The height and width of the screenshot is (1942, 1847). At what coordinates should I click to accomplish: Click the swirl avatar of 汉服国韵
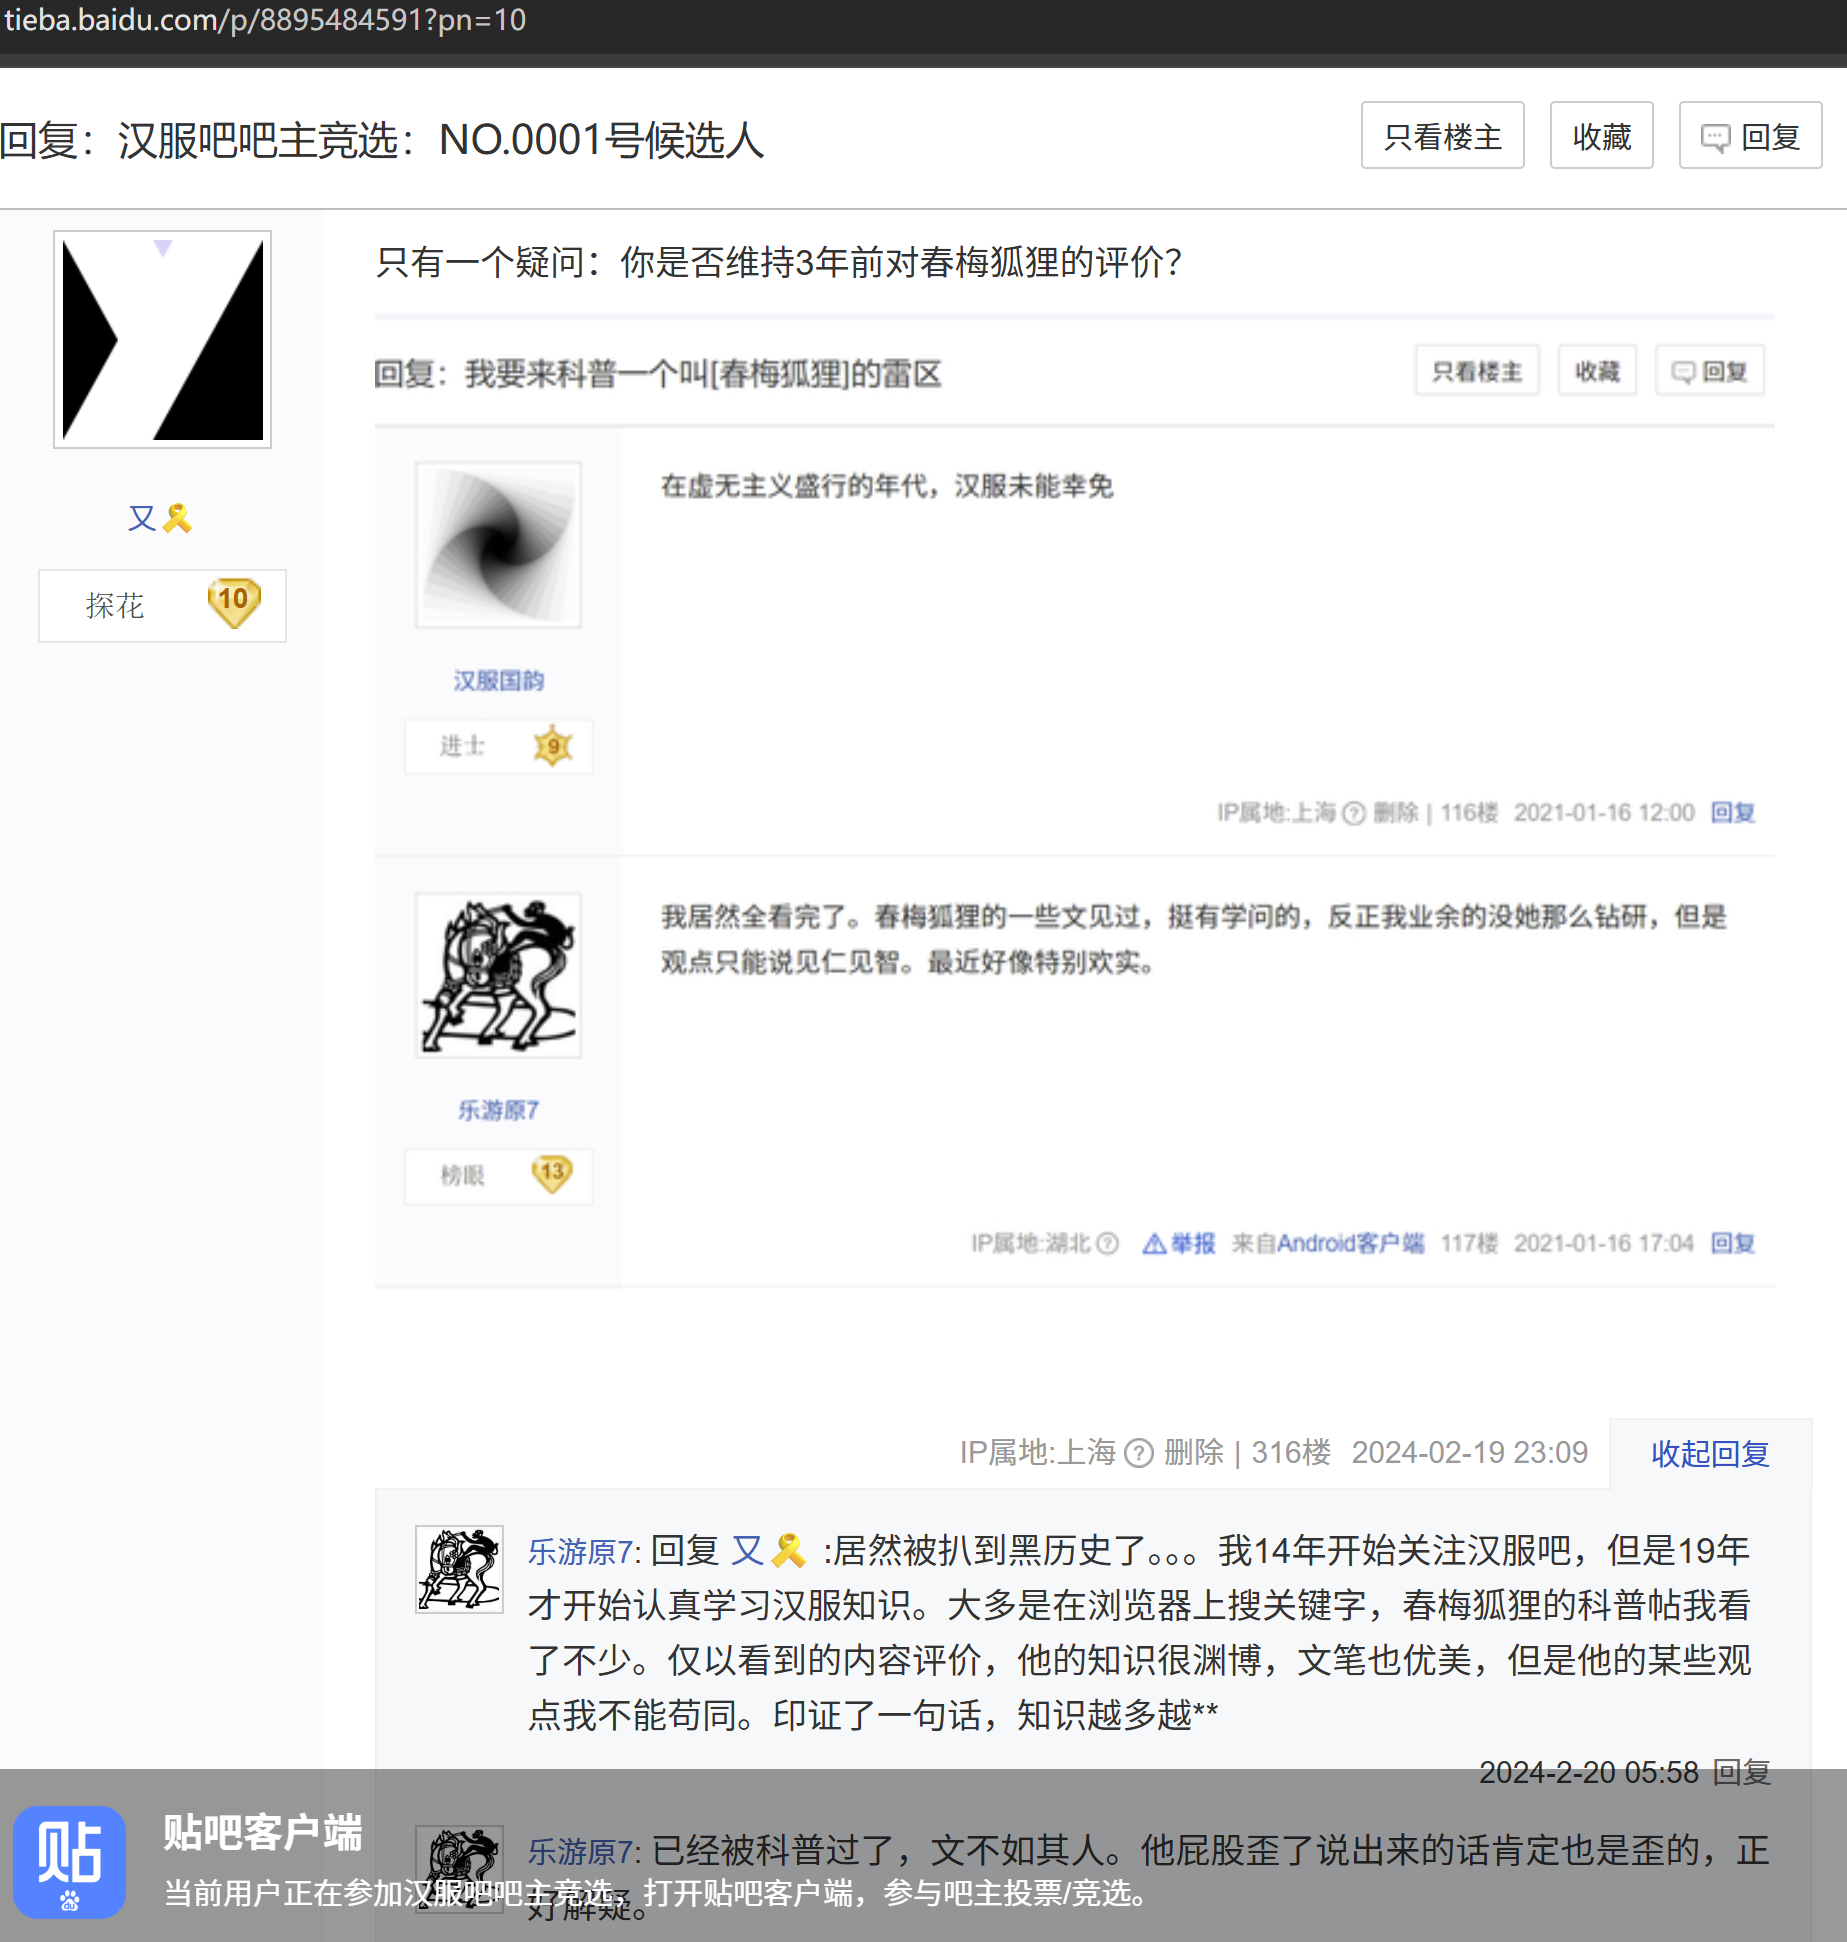pos(498,545)
